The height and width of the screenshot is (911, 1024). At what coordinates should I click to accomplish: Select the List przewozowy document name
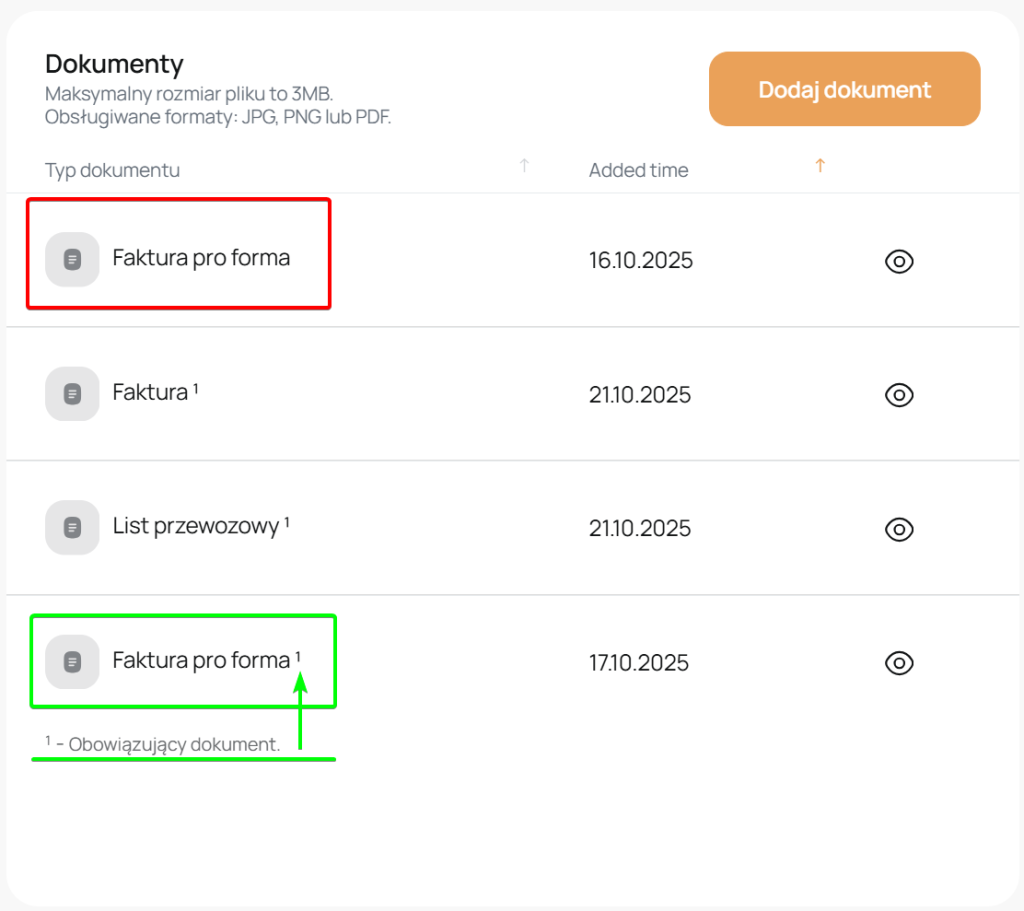(195, 526)
